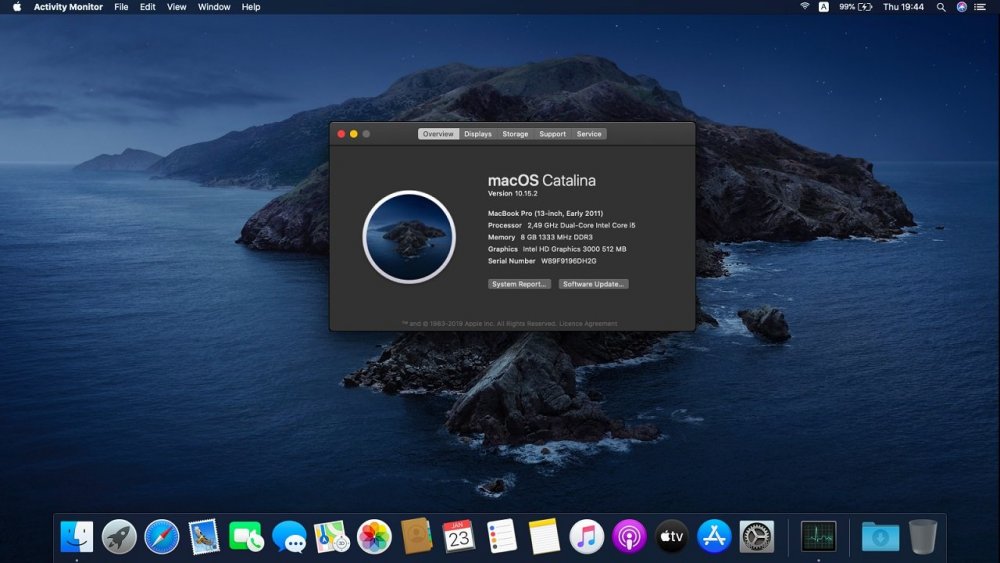Click Processor 2,49 GHz Dual-Core line
The width and height of the screenshot is (1000, 563).
[561, 225]
